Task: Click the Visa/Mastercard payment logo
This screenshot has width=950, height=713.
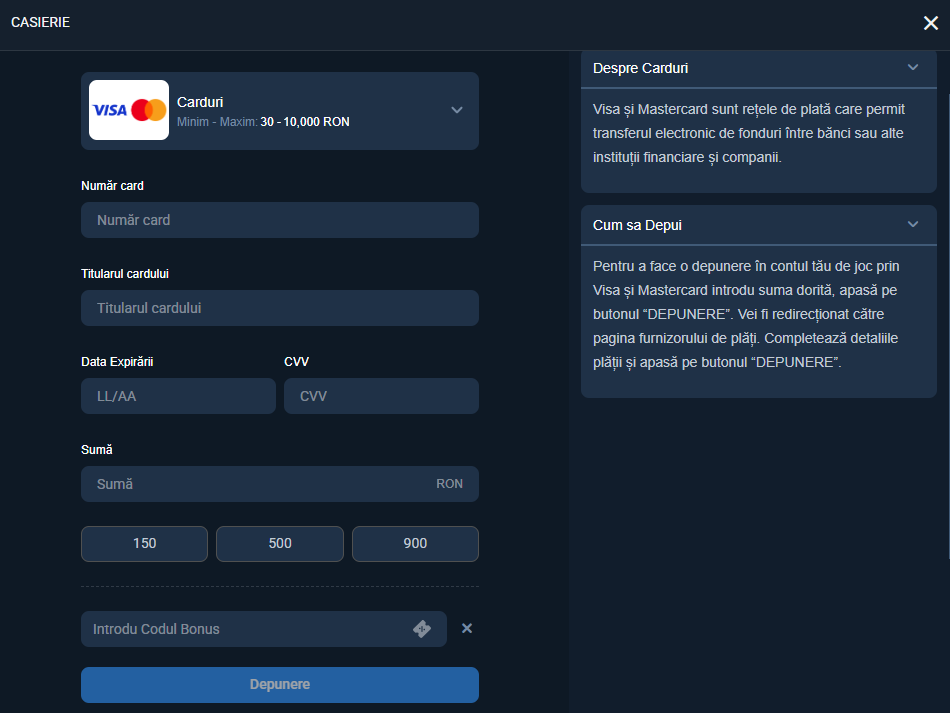Action: coord(129,111)
